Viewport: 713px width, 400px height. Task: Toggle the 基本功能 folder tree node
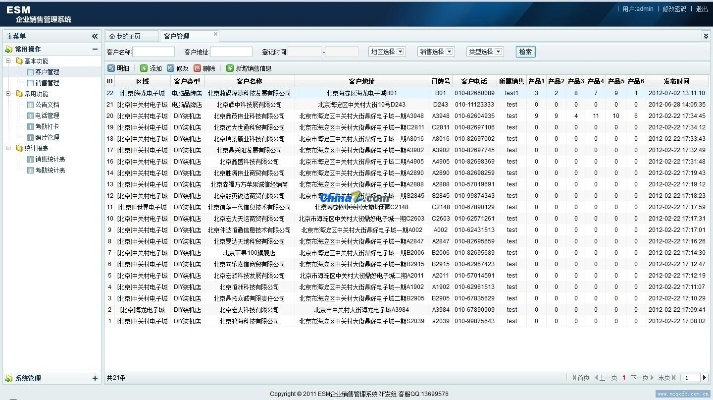pos(8,60)
